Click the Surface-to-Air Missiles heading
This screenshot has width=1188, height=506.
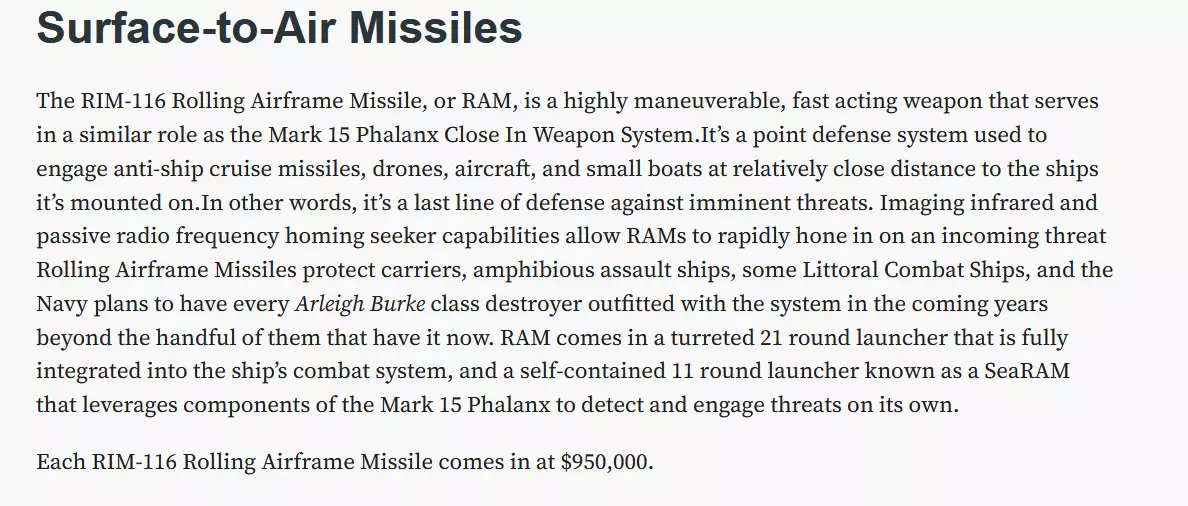[280, 29]
